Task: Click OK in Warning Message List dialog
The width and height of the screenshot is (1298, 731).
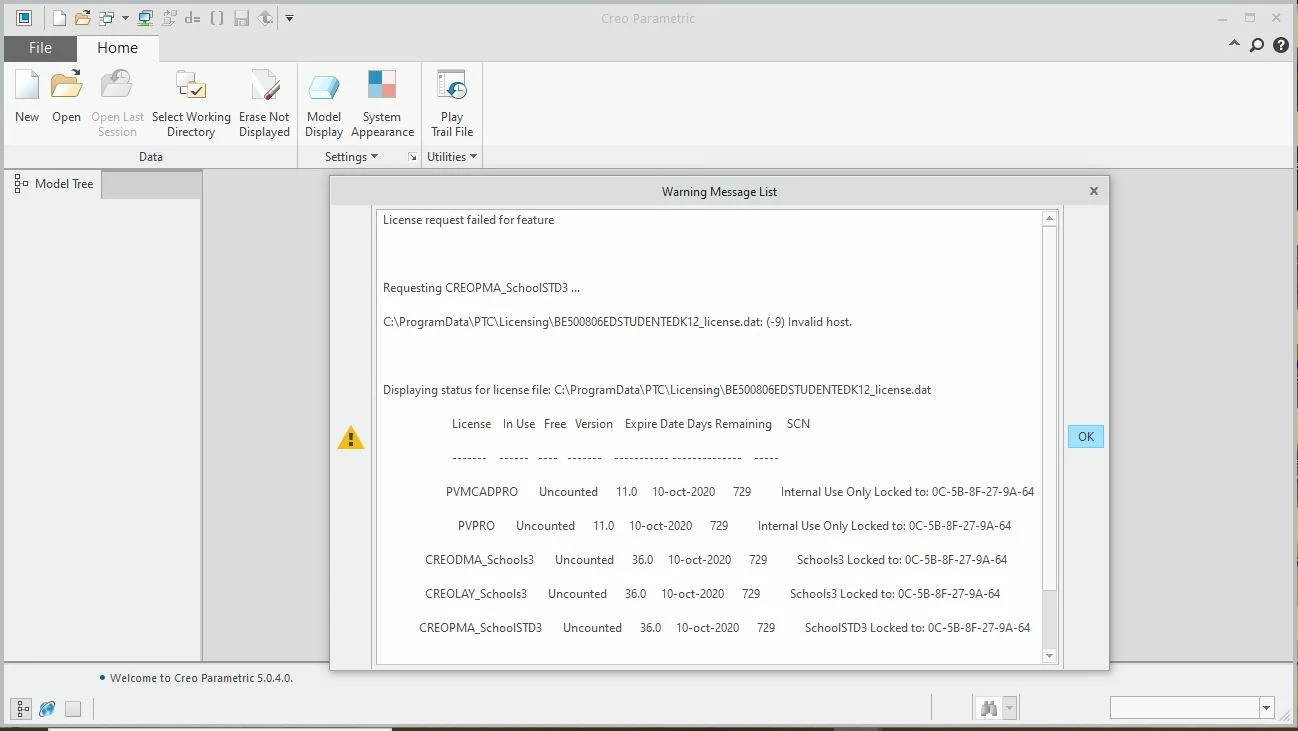Action: coord(1086,436)
